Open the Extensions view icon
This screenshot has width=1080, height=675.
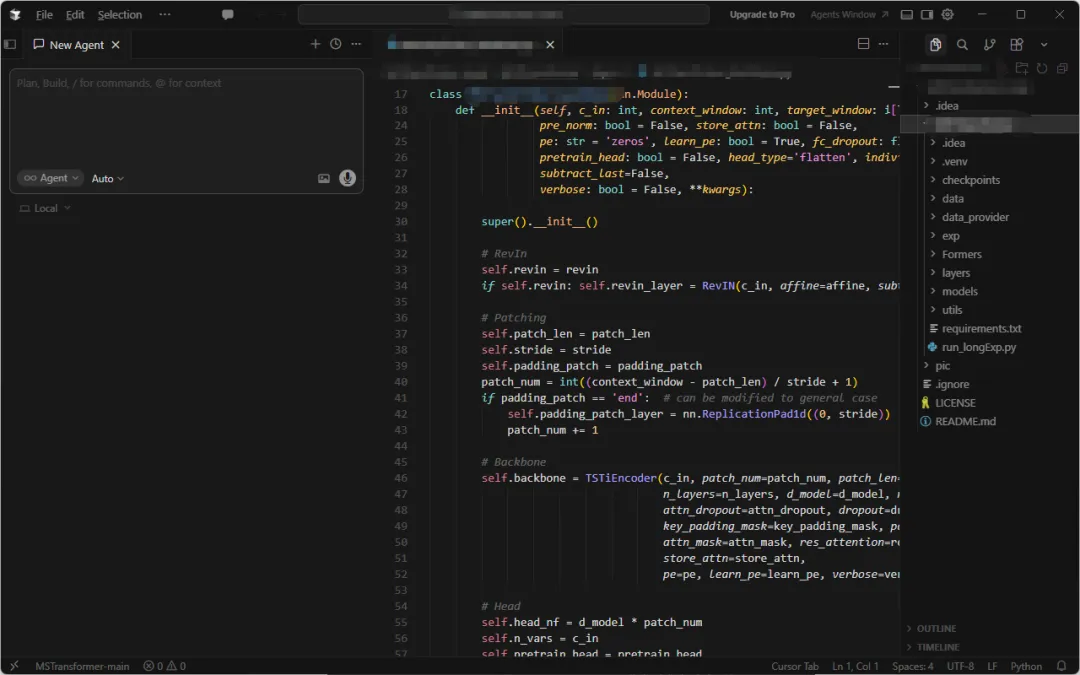pyautogui.click(x=1016, y=44)
